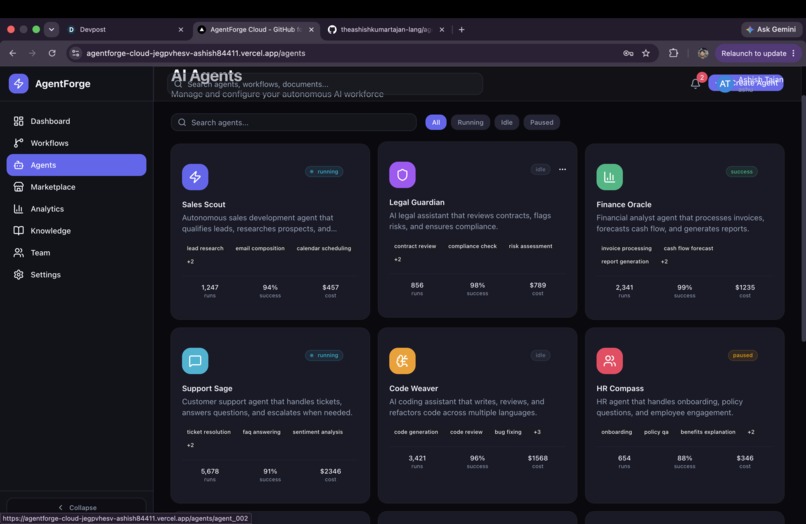Open a new browser tab with plus

(x=462, y=29)
